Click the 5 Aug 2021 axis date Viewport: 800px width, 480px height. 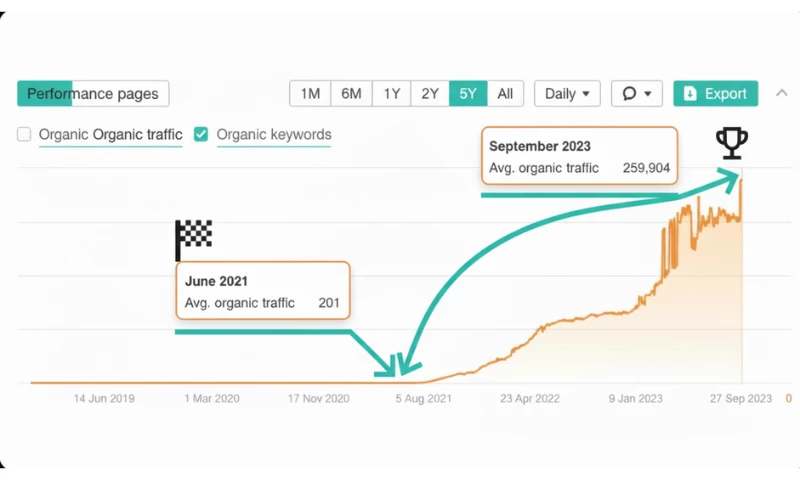[423, 398]
